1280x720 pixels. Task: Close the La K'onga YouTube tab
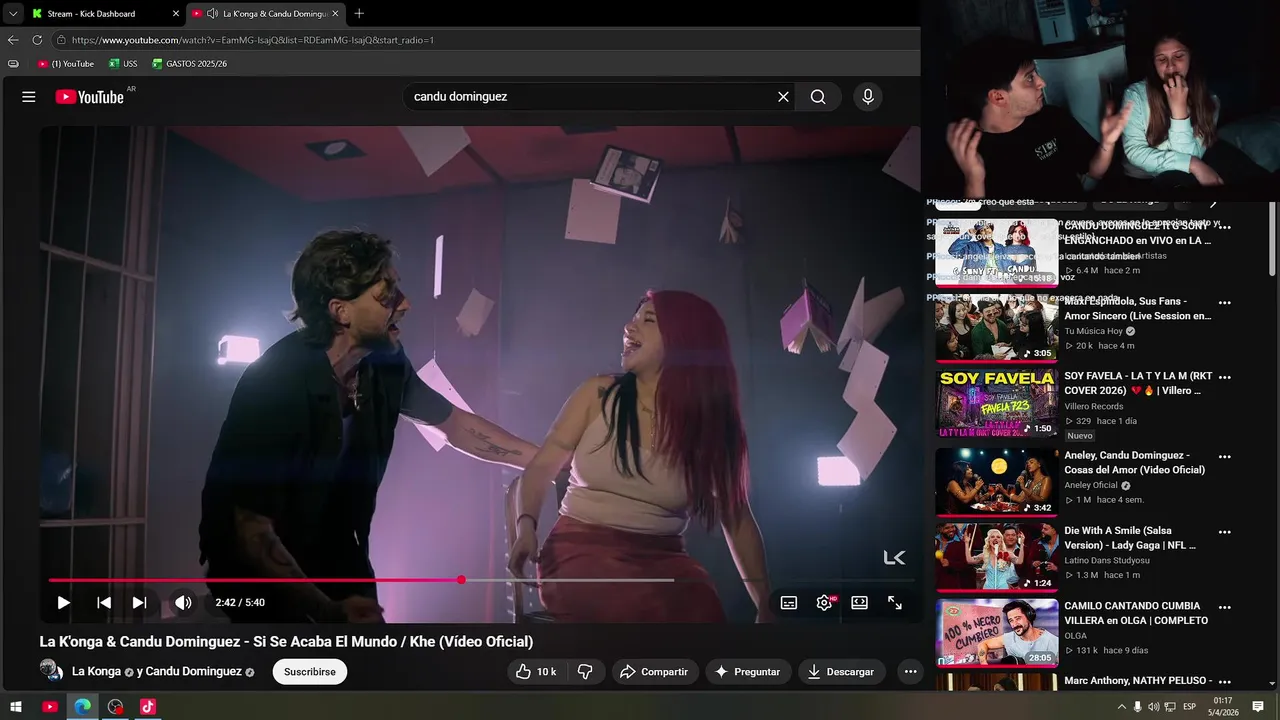pyautogui.click(x=335, y=13)
